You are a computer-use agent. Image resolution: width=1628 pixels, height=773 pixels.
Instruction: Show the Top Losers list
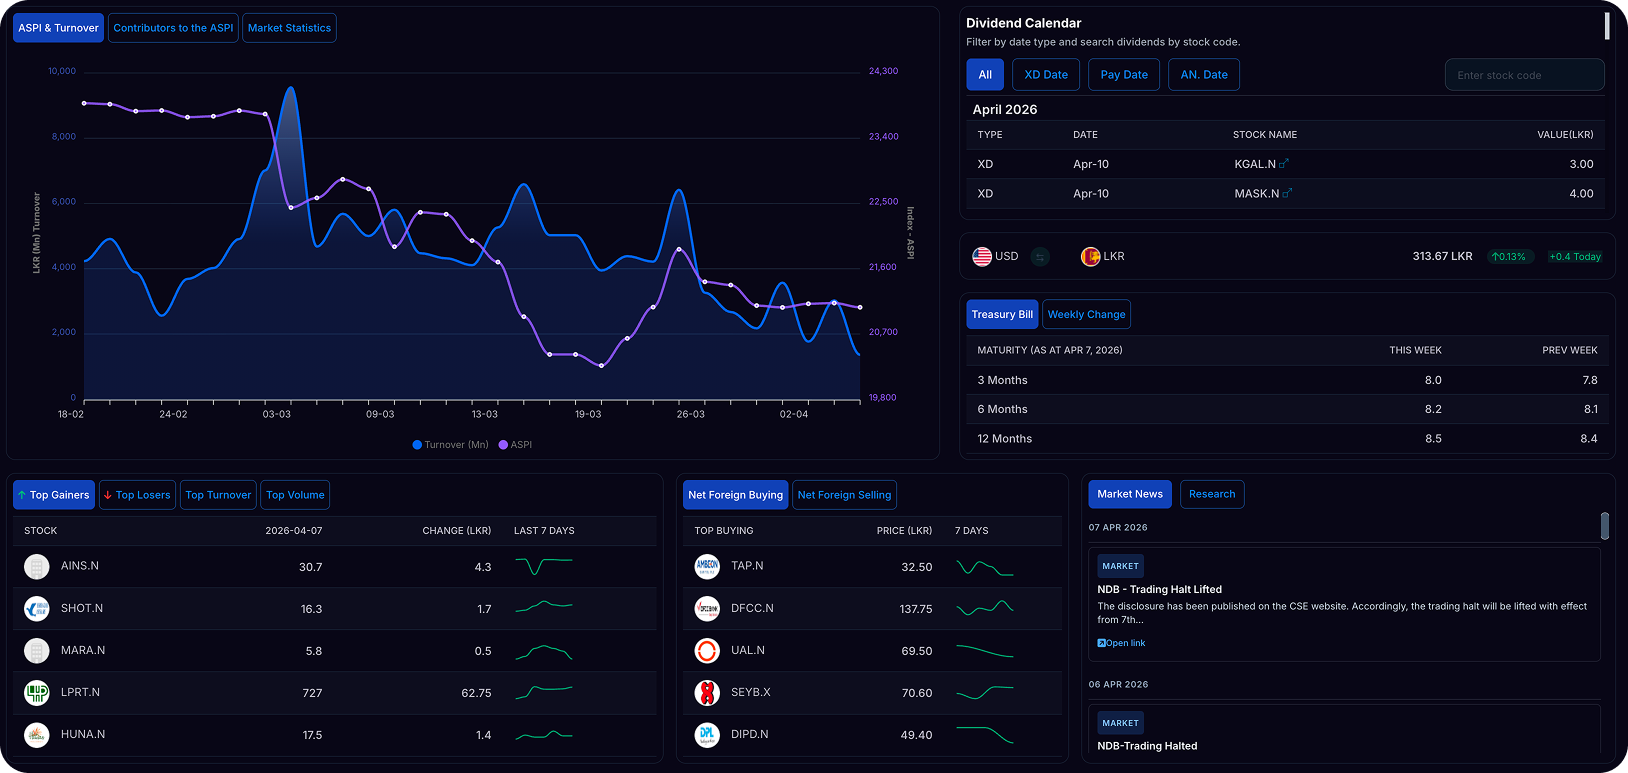pos(137,495)
